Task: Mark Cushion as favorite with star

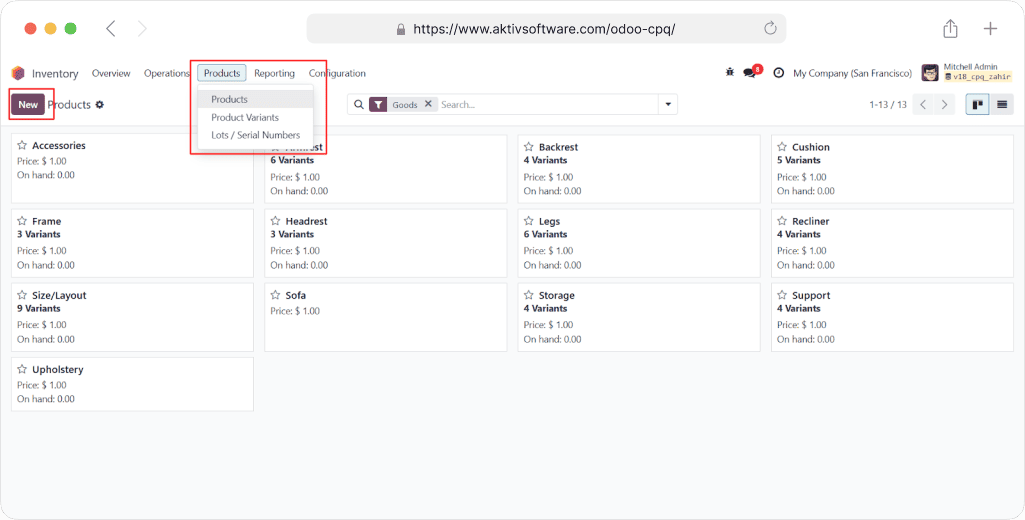Action: click(782, 147)
